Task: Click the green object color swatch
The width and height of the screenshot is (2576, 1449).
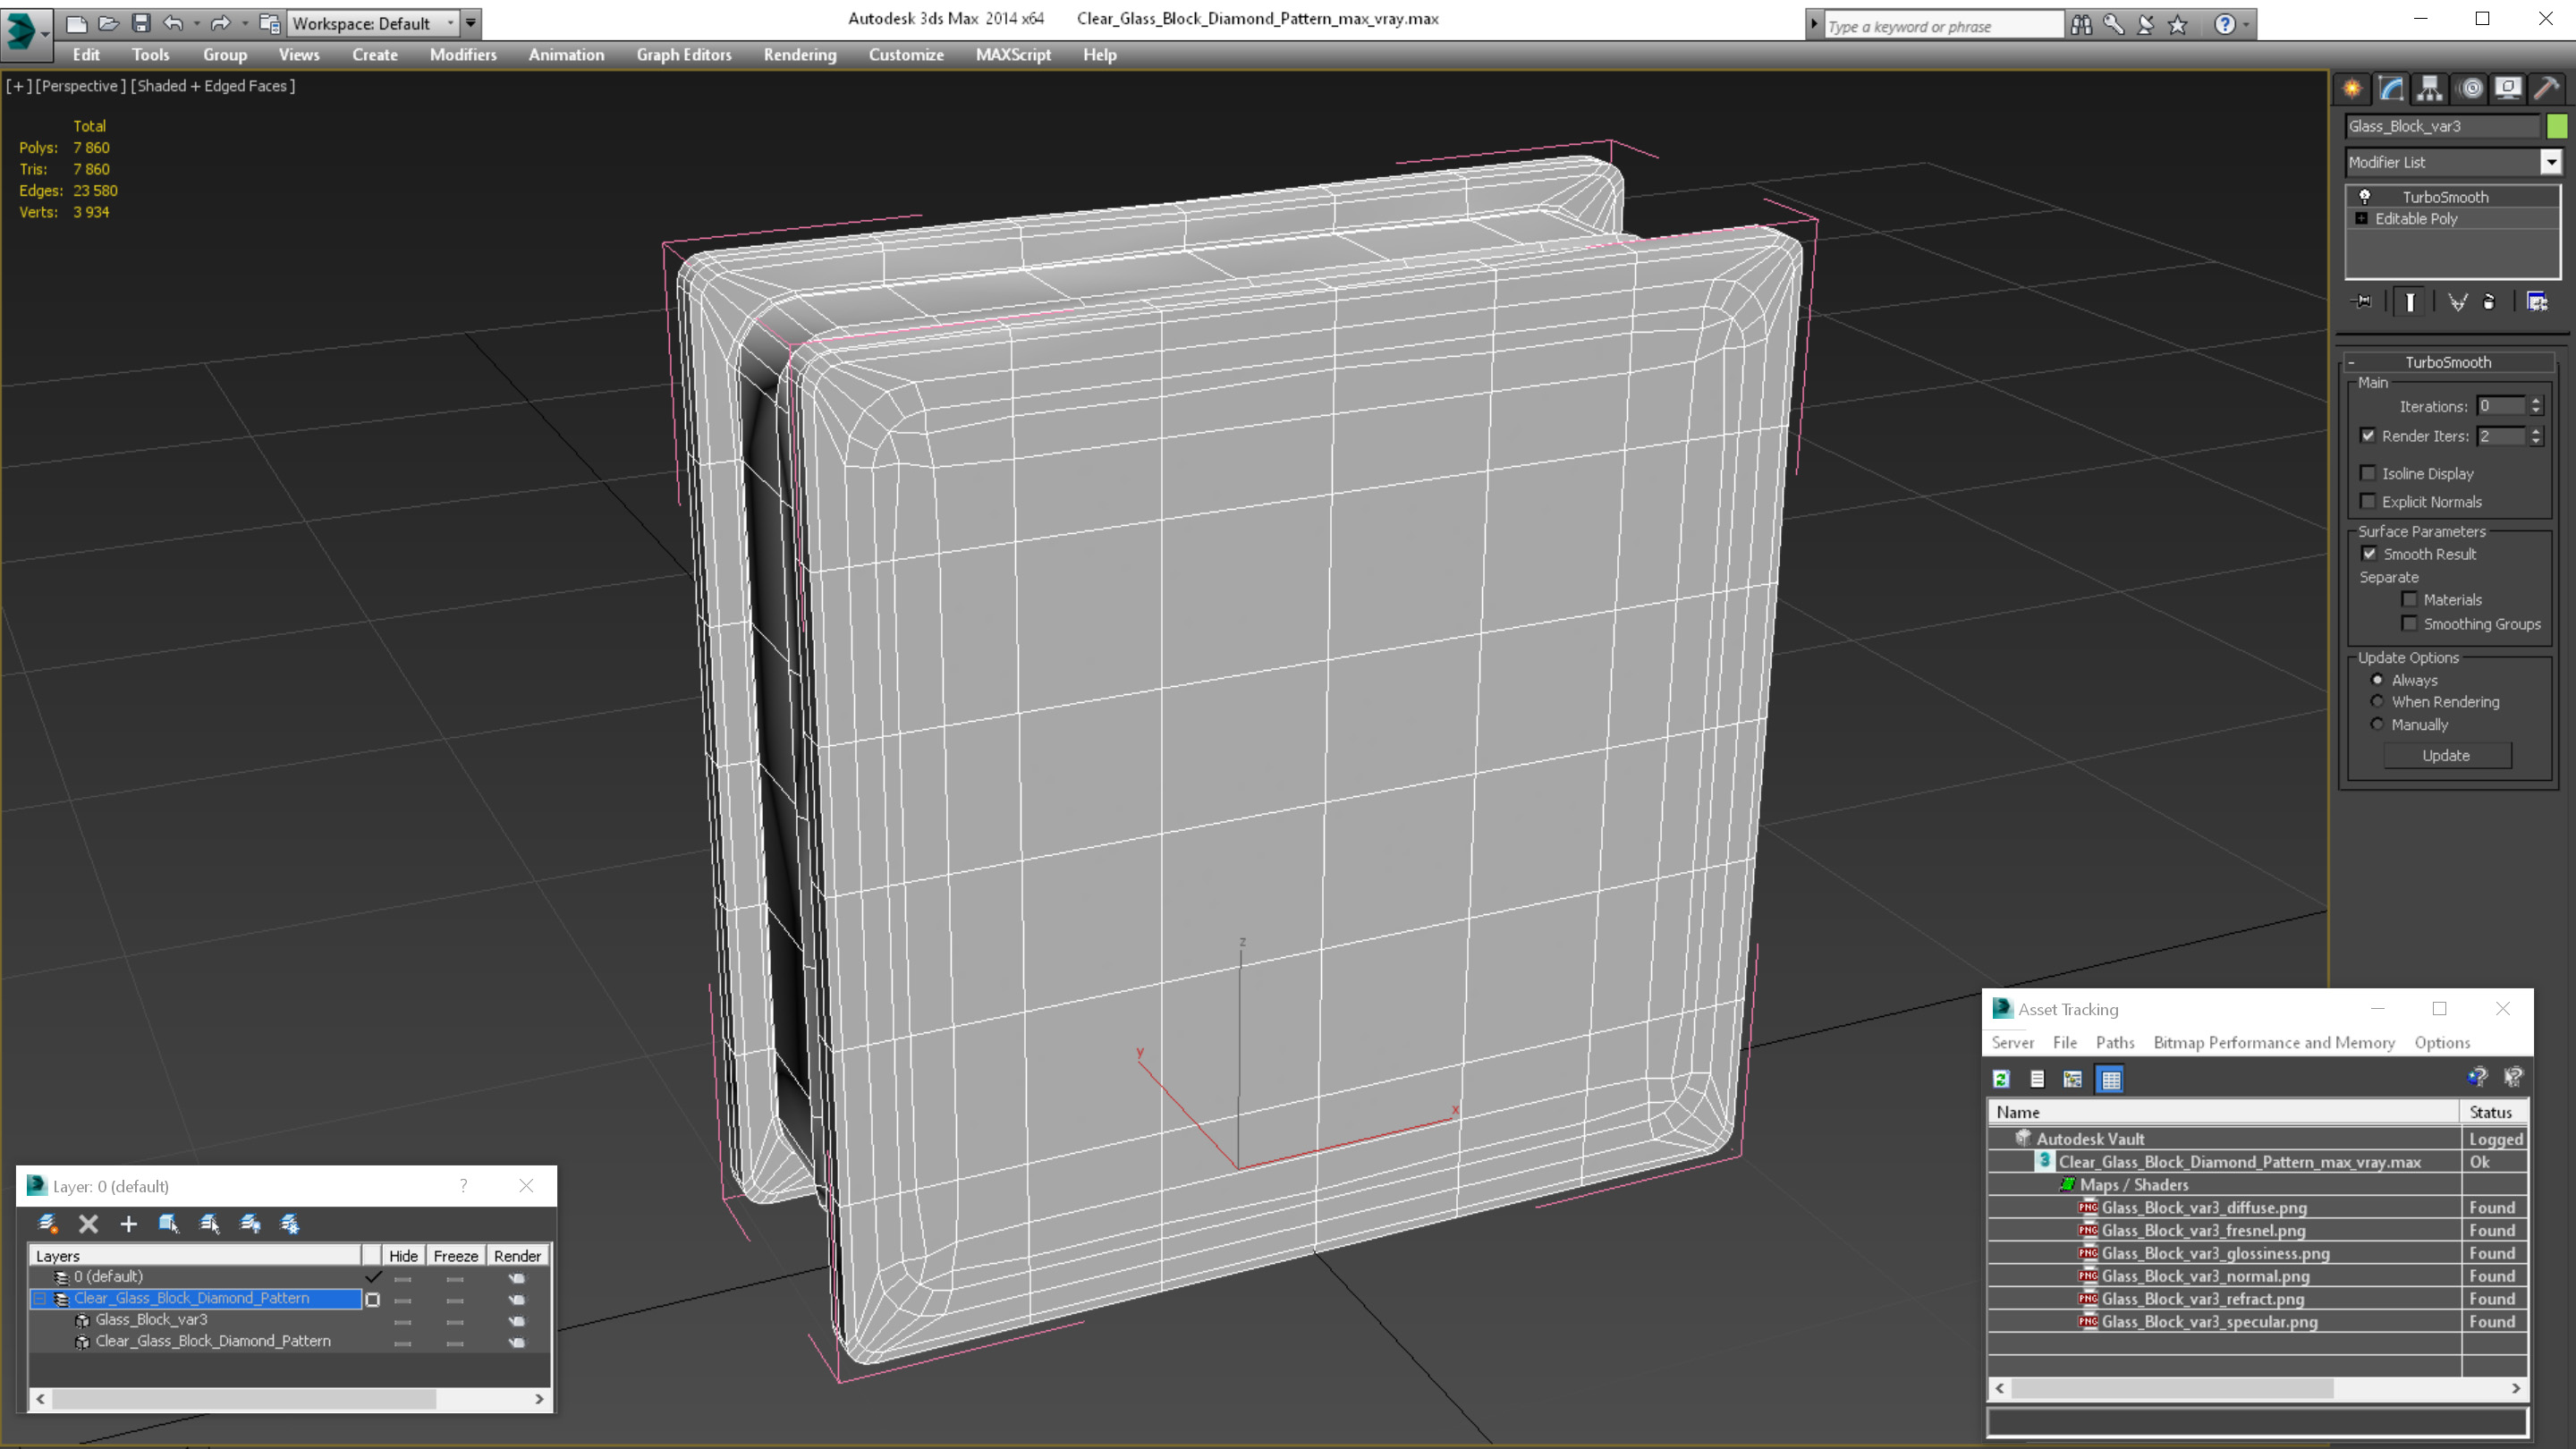Action: coord(2556,126)
